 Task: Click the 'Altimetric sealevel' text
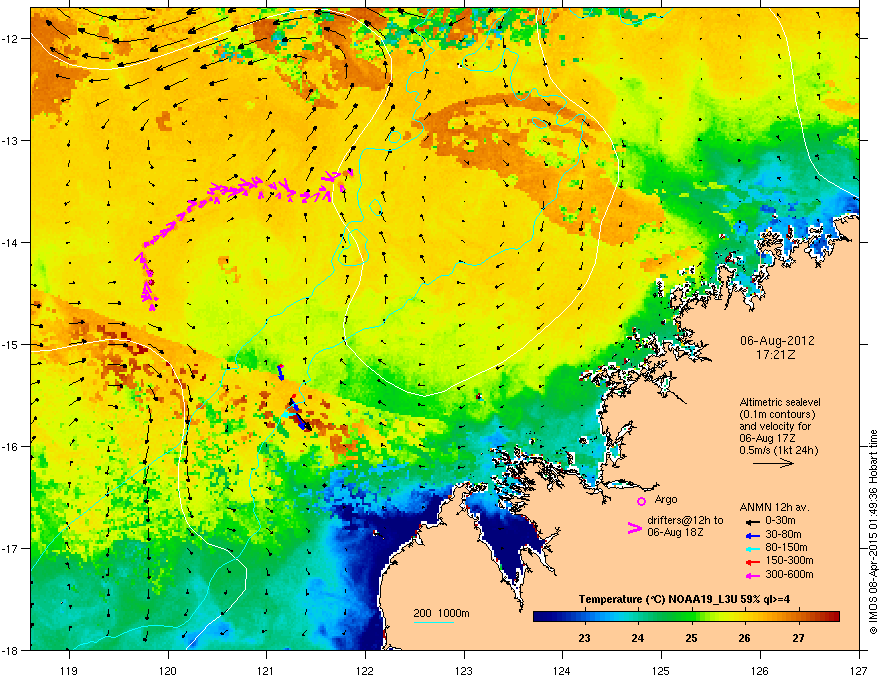point(780,402)
